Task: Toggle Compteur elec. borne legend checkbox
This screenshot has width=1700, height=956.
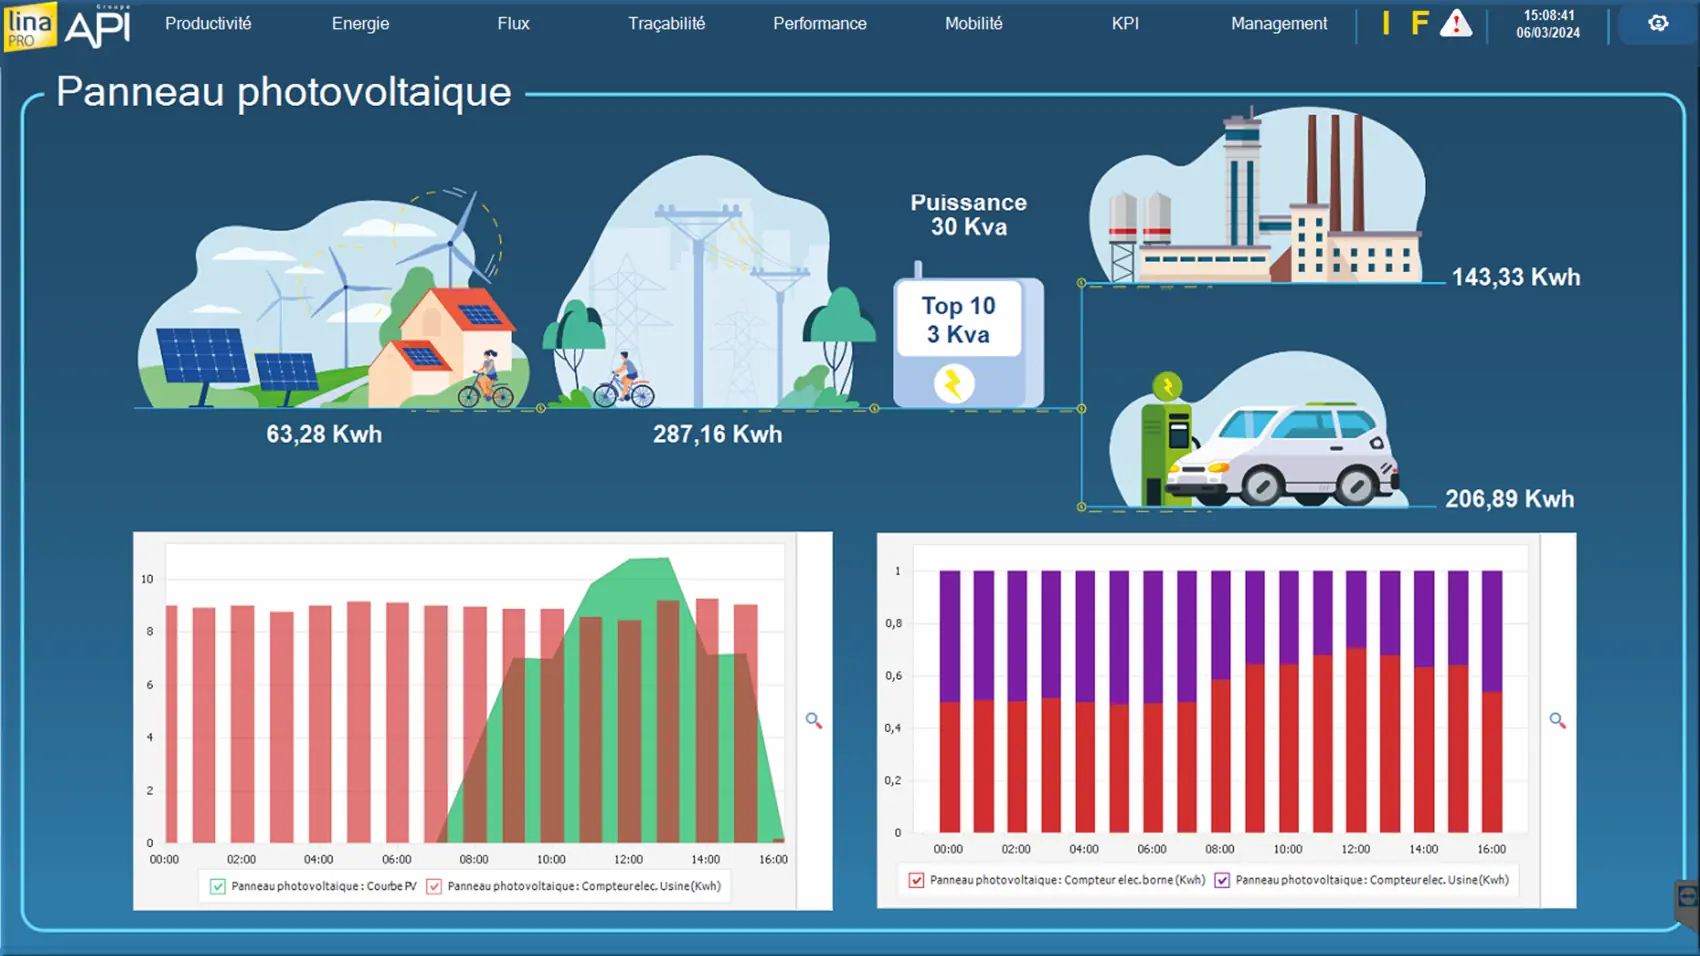Action: click(x=916, y=880)
